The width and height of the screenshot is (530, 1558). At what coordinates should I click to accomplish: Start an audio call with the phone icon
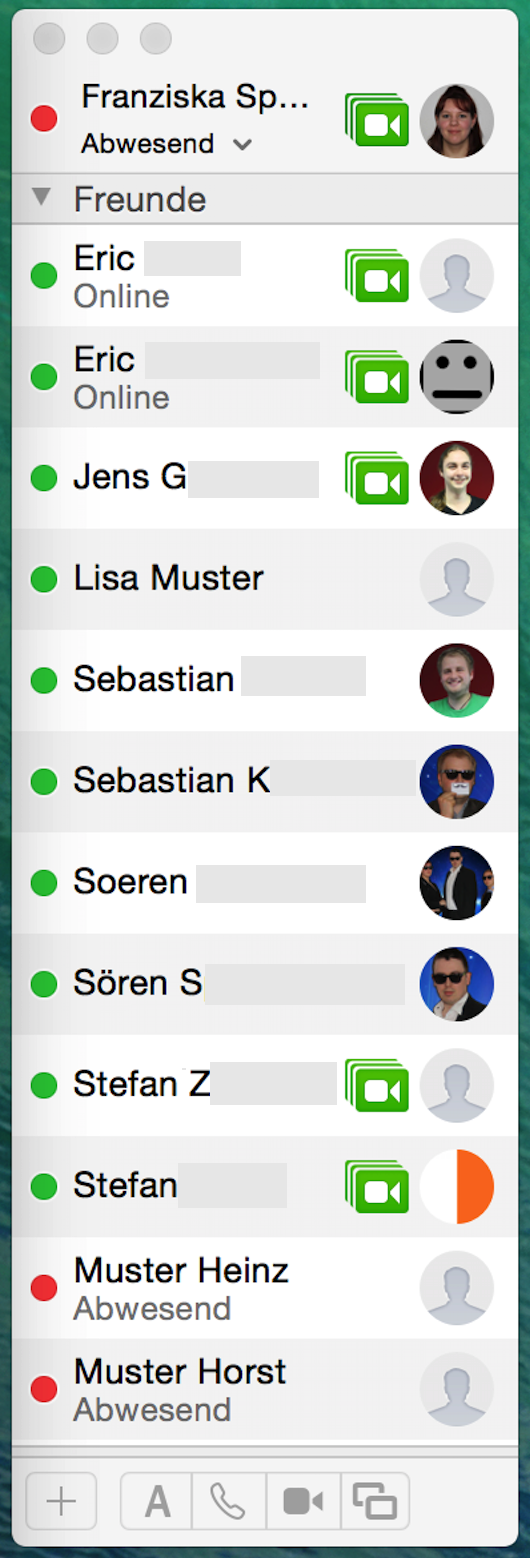click(229, 1501)
